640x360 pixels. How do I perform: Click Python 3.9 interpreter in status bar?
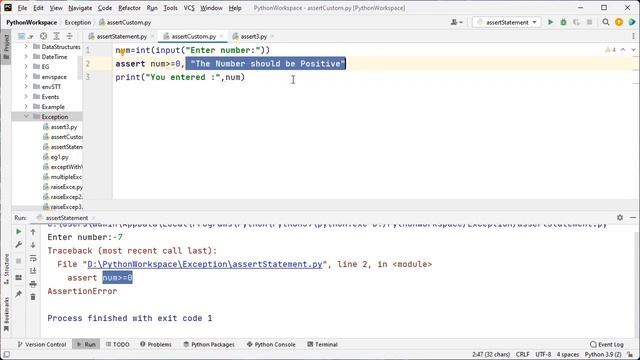(603, 354)
